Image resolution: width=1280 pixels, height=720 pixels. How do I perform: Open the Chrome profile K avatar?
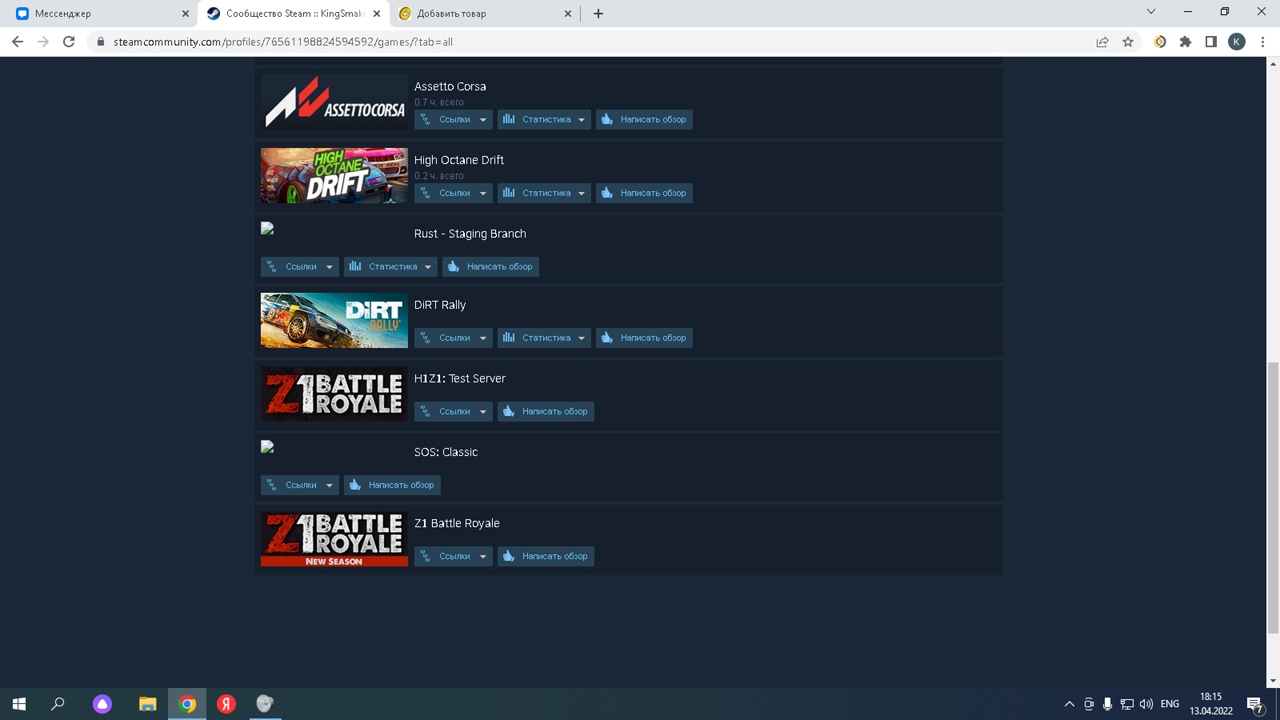click(1237, 42)
